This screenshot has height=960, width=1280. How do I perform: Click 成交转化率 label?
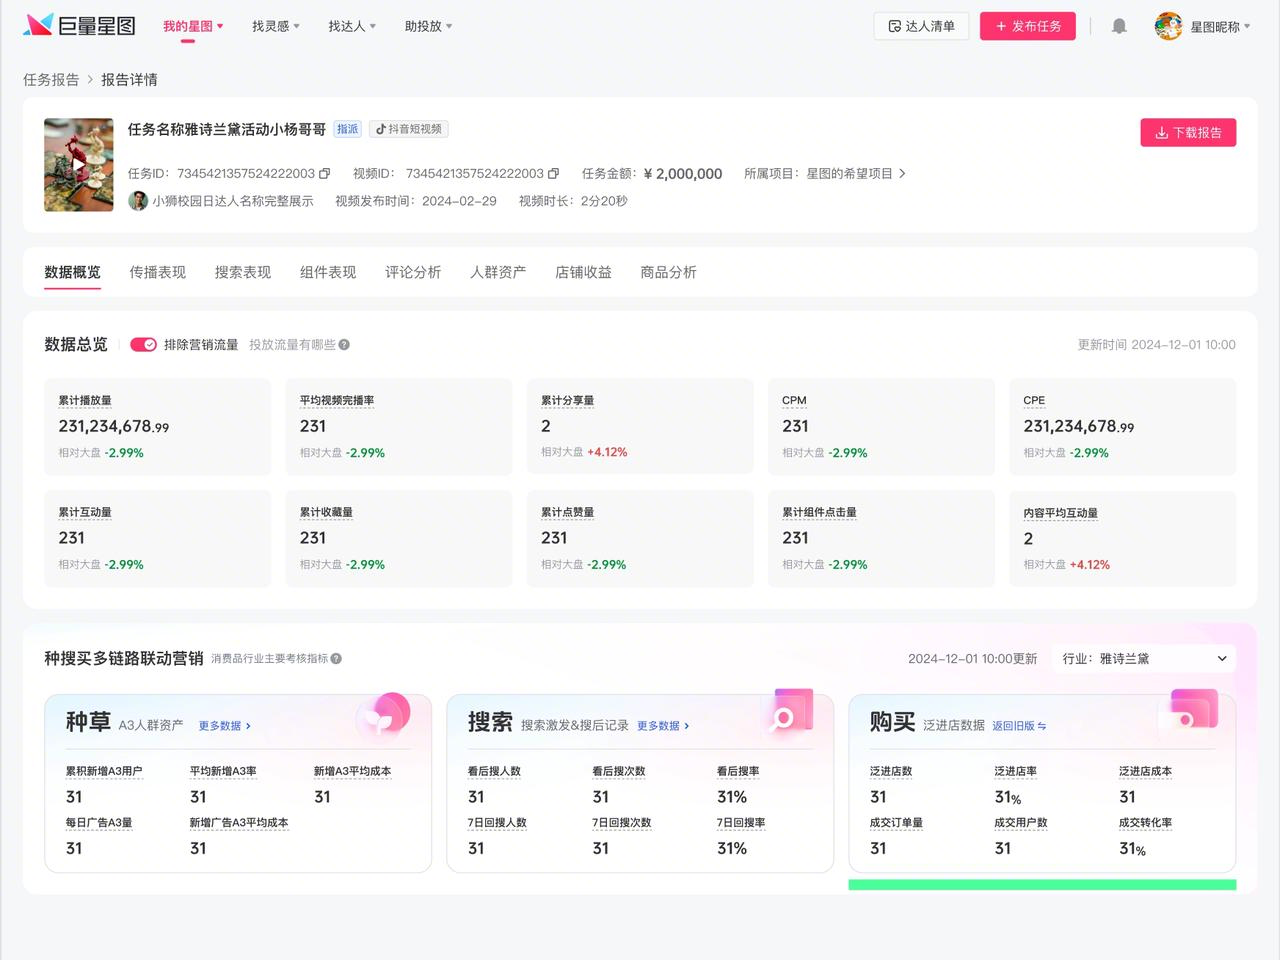coord(1145,823)
